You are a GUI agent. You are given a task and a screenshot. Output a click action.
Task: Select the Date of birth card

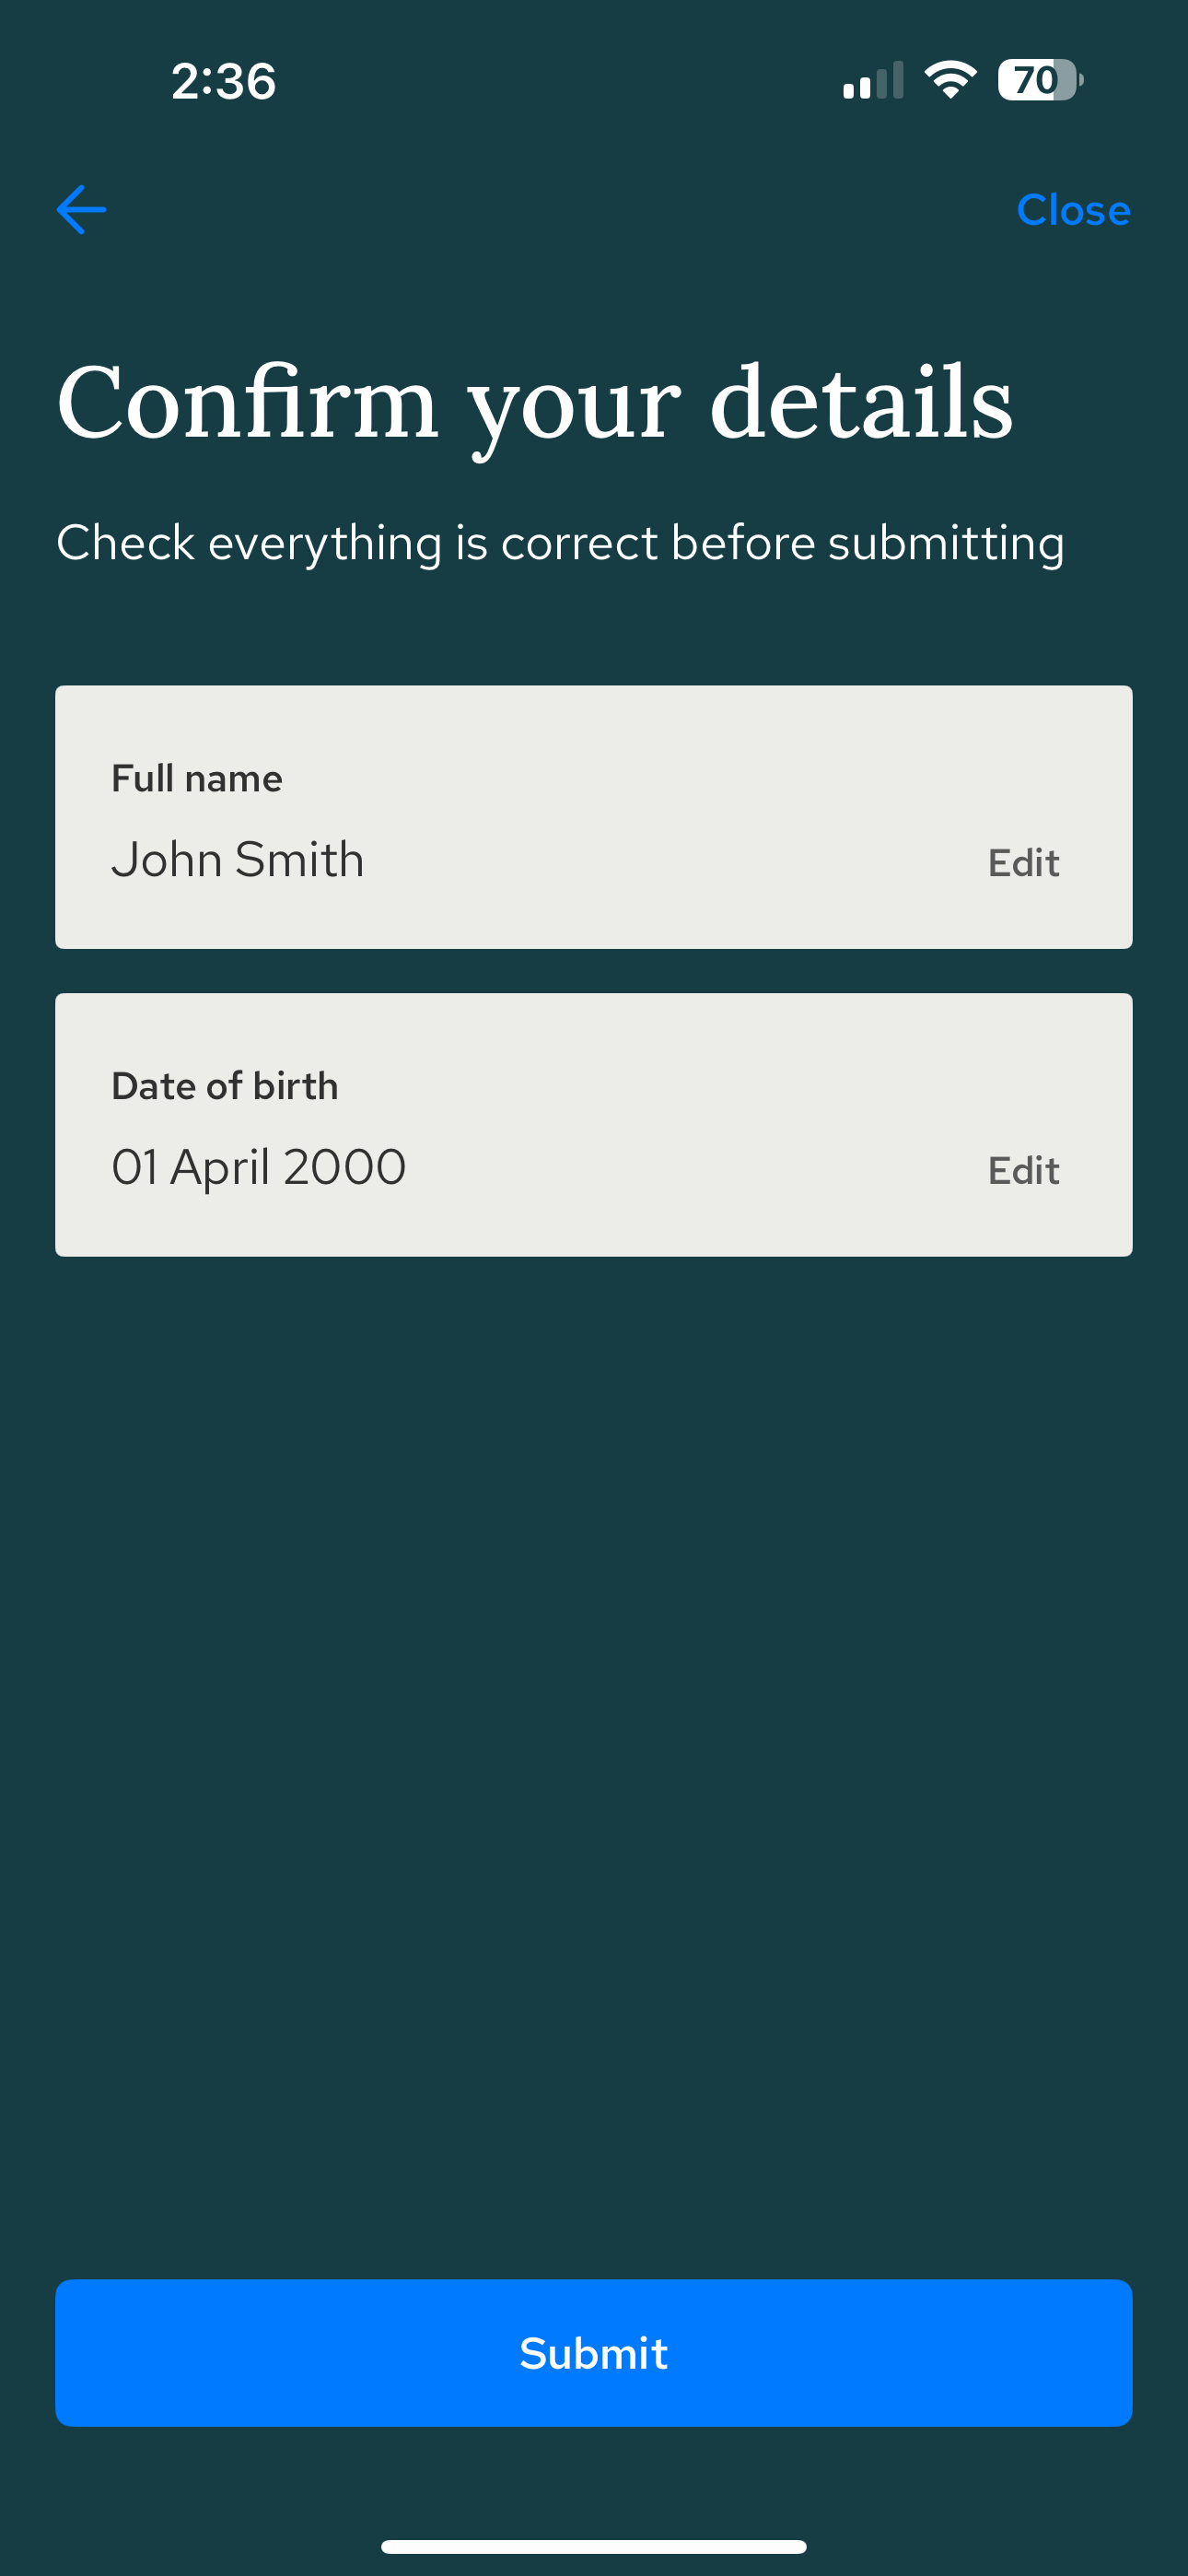click(x=594, y=1125)
